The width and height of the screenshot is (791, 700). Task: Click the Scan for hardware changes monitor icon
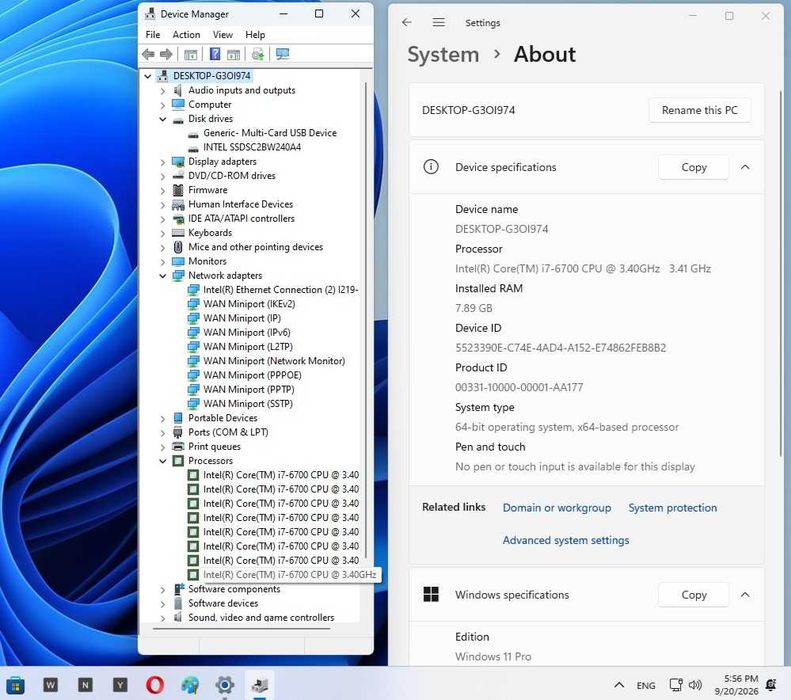[x=282, y=54]
